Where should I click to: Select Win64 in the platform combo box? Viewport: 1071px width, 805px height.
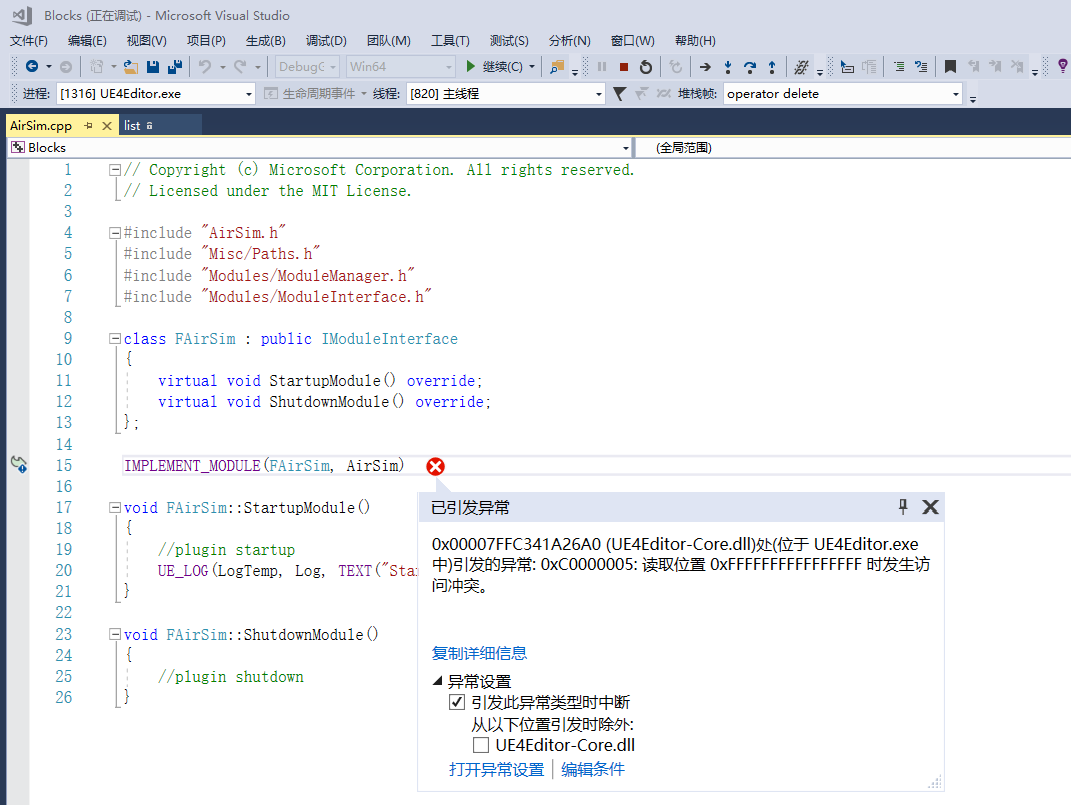click(399, 66)
